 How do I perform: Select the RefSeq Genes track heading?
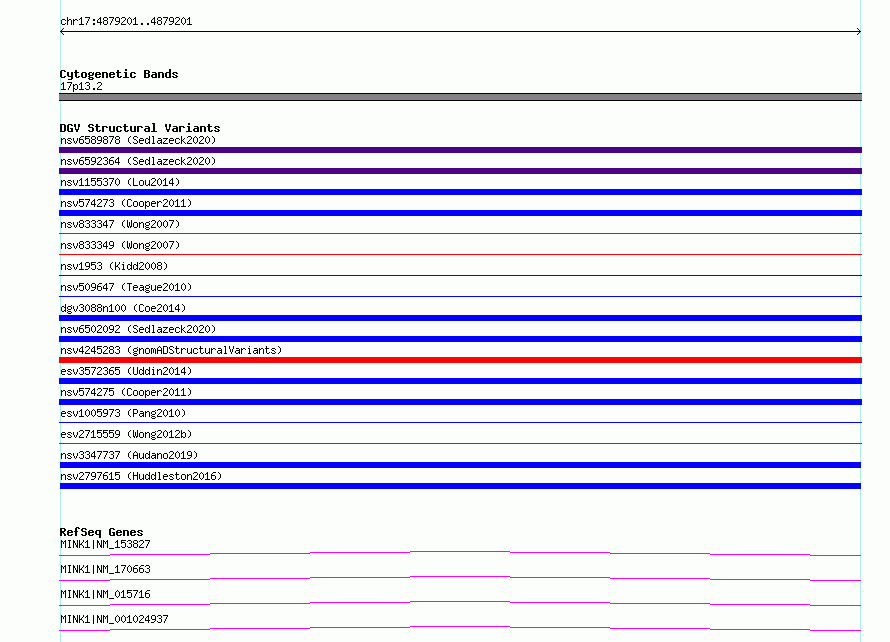pyautogui.click(x=101, y=532)
